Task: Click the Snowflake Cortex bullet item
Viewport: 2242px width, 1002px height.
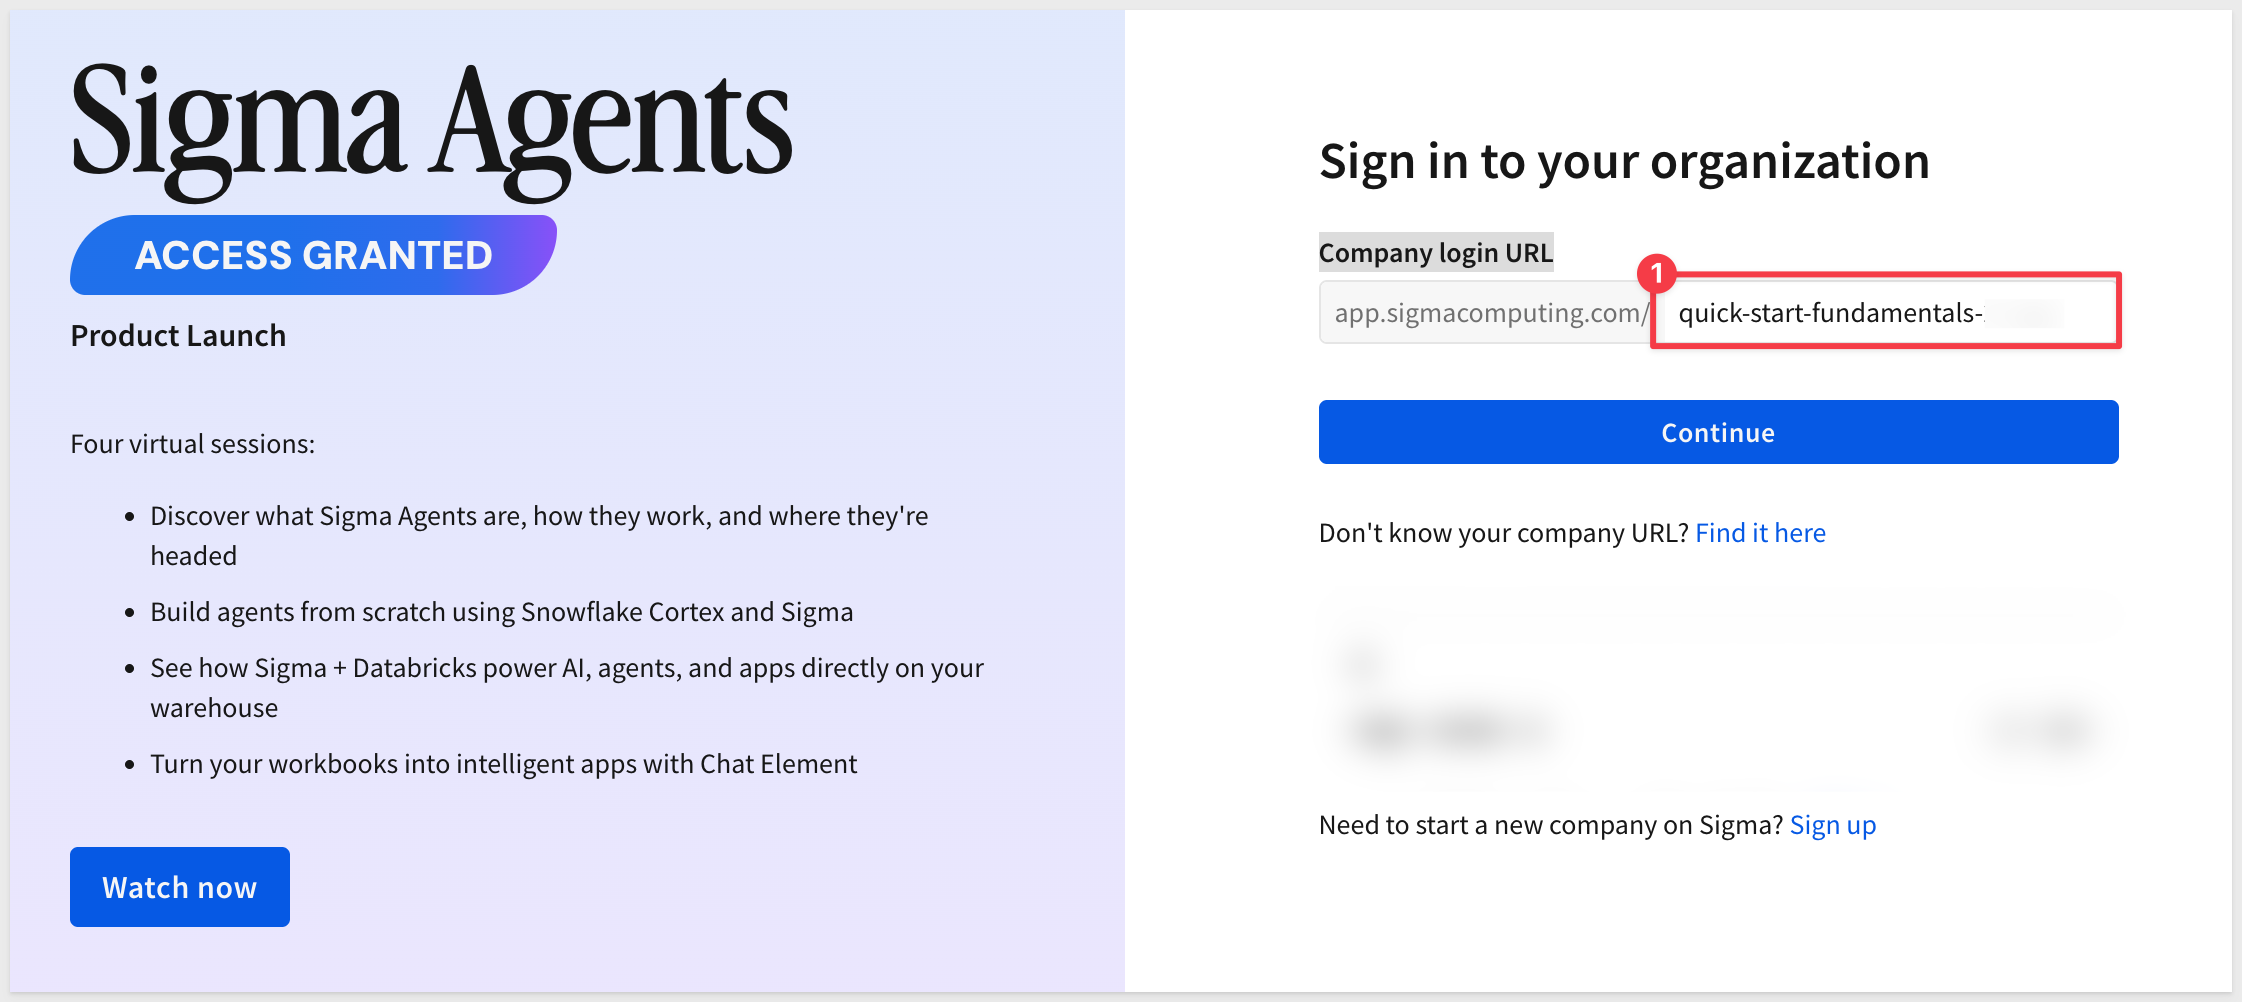Action: pyautogui.click(x=501, y=612)
